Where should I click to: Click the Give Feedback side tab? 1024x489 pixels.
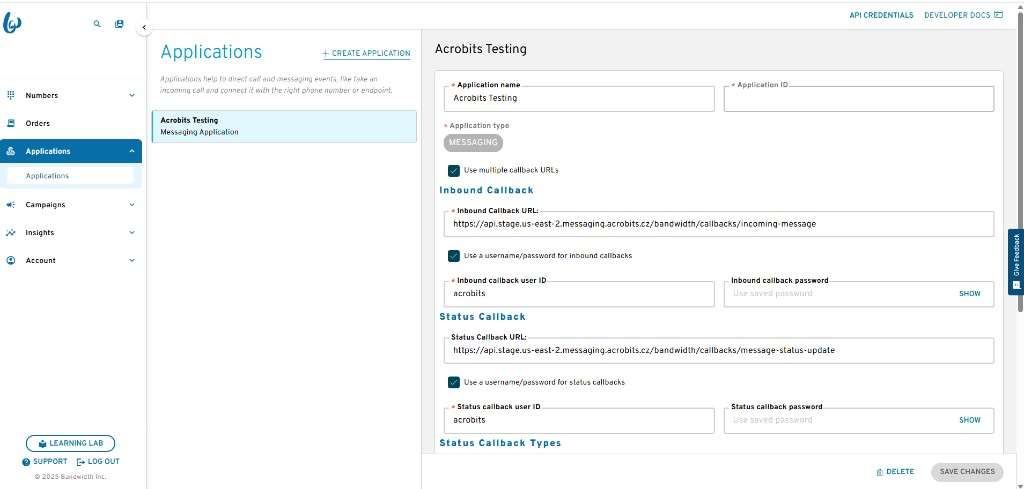tap(1016, 262)
